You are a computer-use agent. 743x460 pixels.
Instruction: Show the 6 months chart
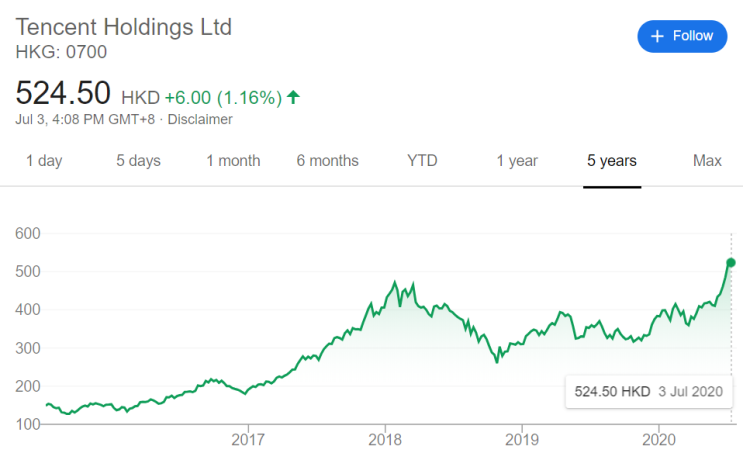click(x=327, y=160)
